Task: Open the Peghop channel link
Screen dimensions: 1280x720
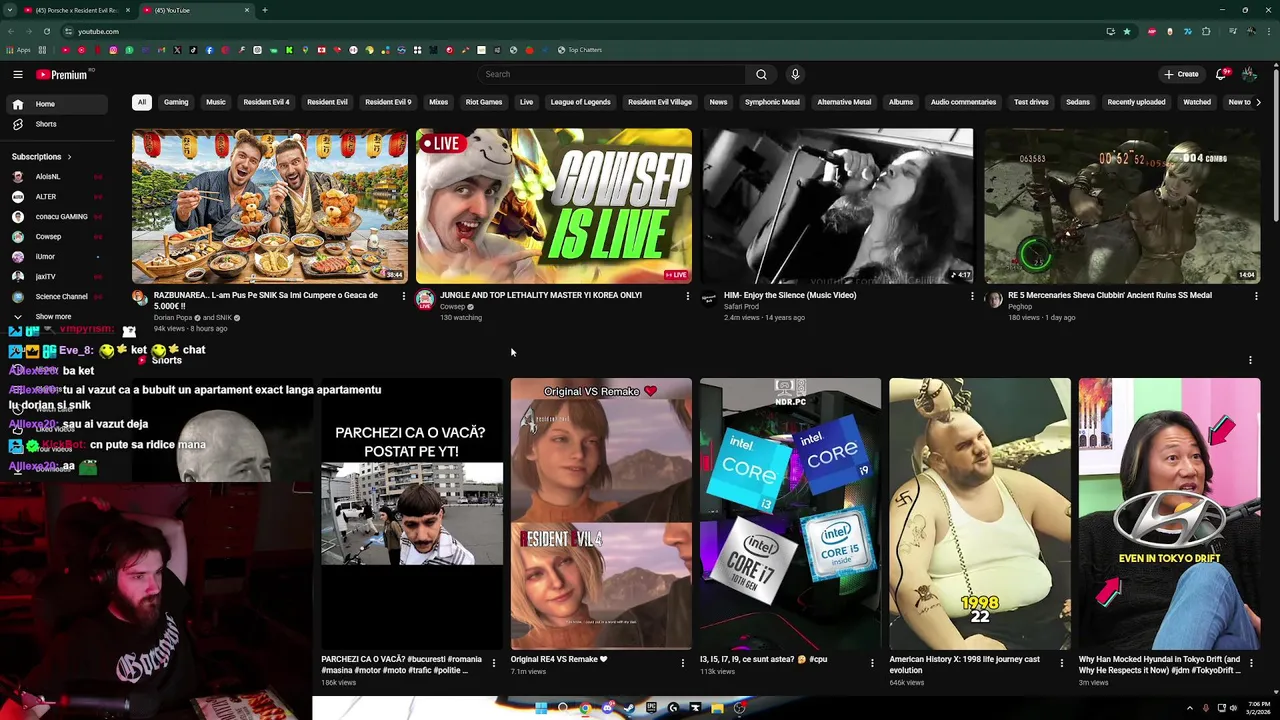Action: point(1020,307)
